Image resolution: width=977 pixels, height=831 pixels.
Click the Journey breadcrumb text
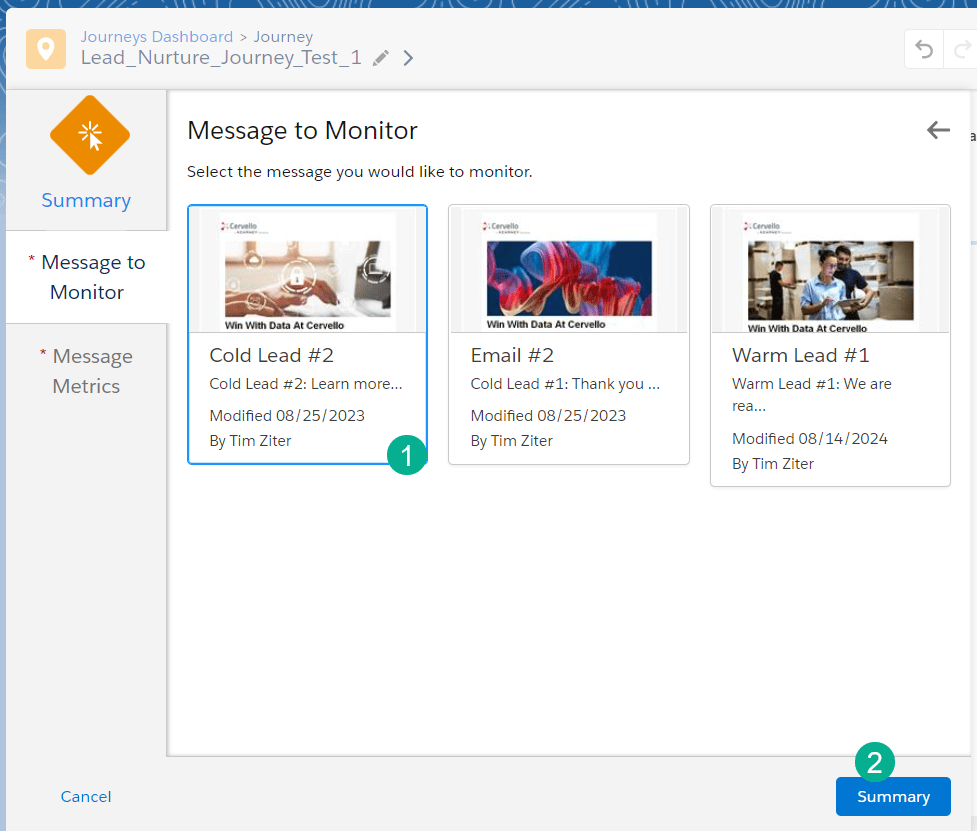(x=283, y=37)
